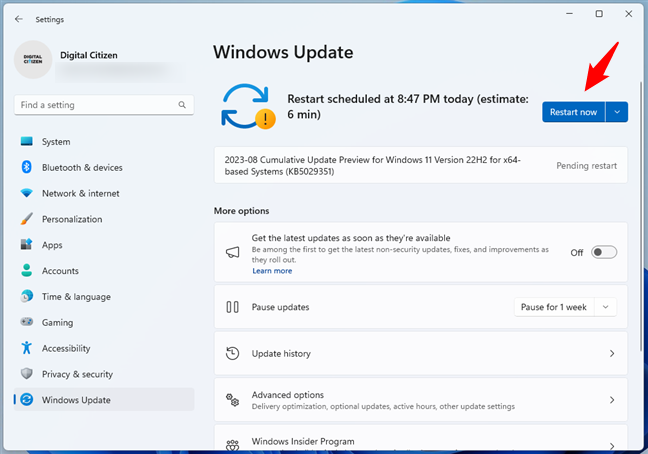The width and height of the screenshot is (648, 454).
Task: Open Update history chevron
Action: (612, 354)
